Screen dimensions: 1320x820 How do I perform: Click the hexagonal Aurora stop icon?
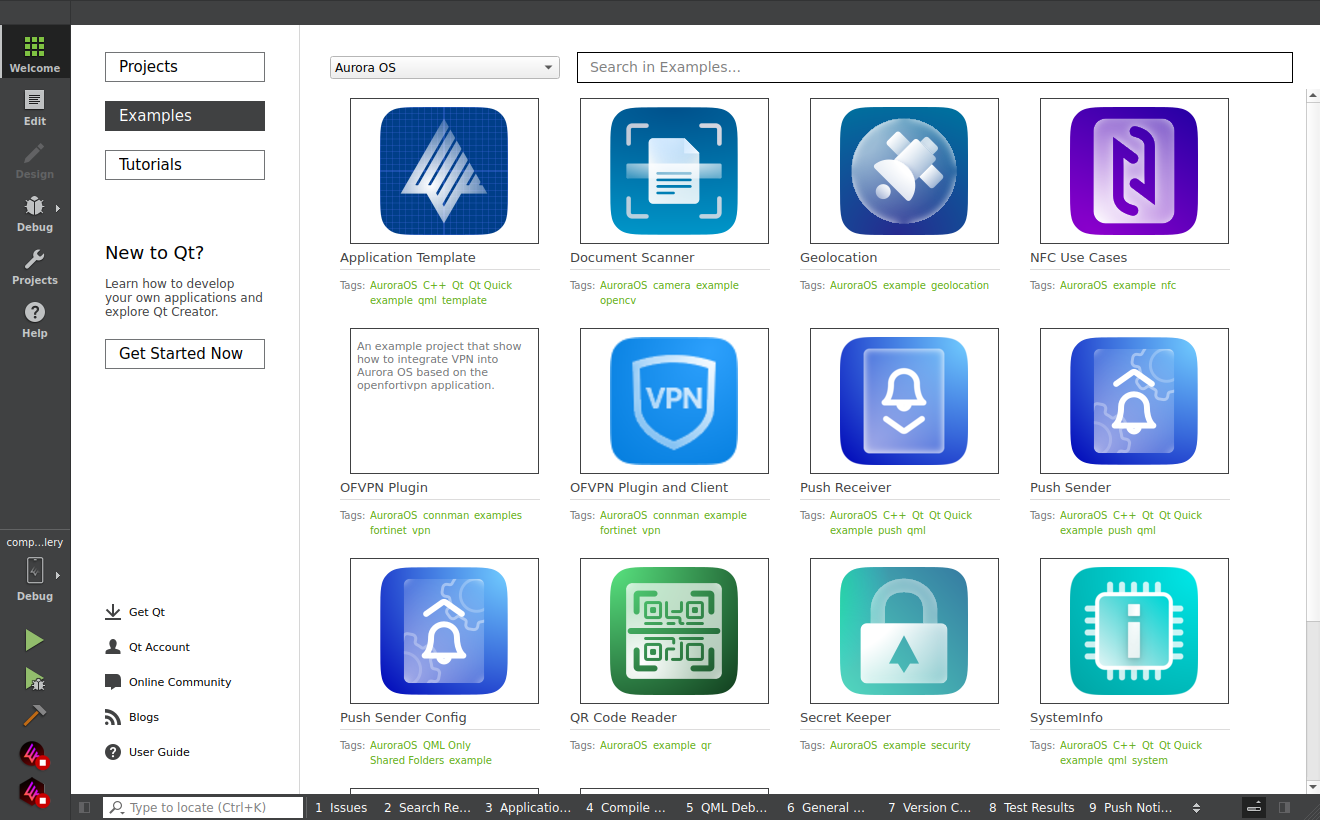(x=34, y=792)
